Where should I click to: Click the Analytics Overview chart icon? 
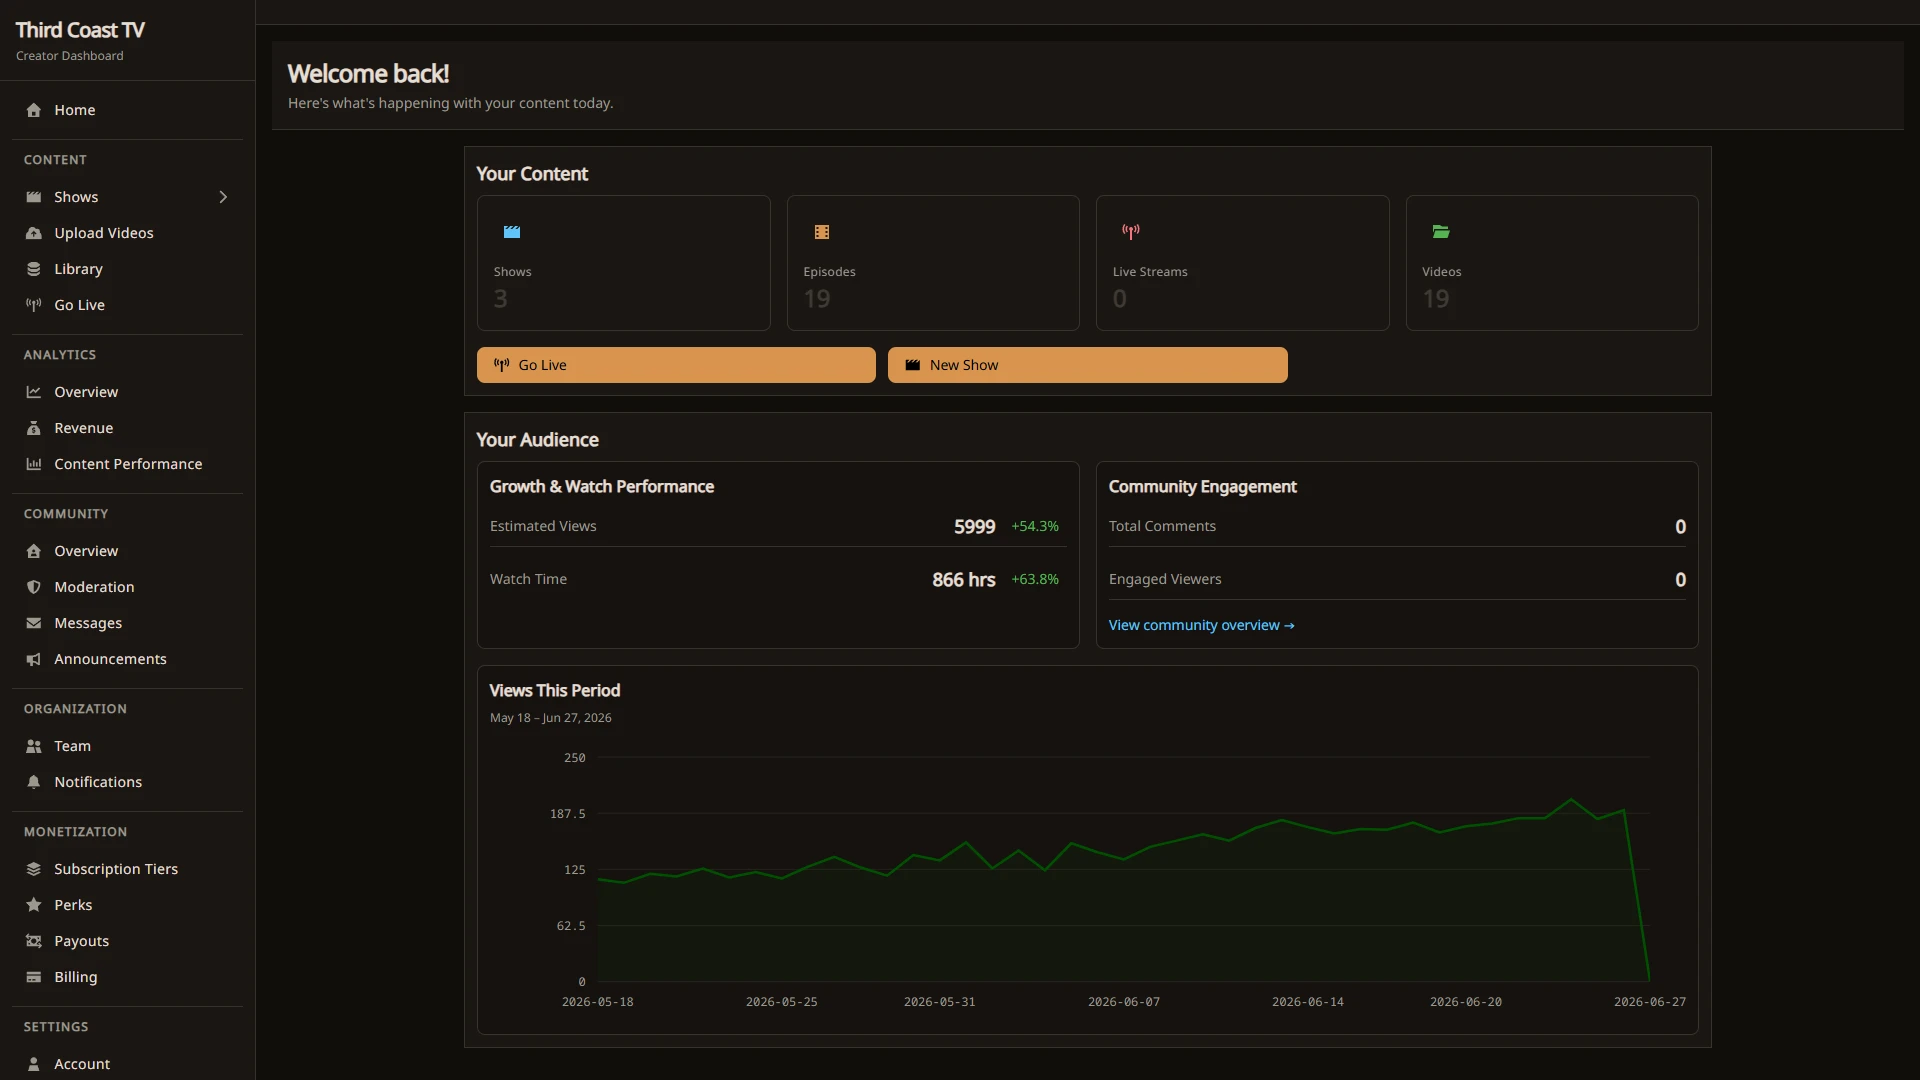coord(34,392)
